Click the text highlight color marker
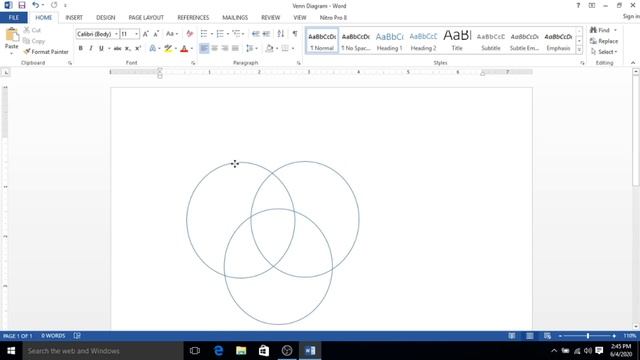Image resolution: width=640 pixels, height=360 pixels. (168, 49)
